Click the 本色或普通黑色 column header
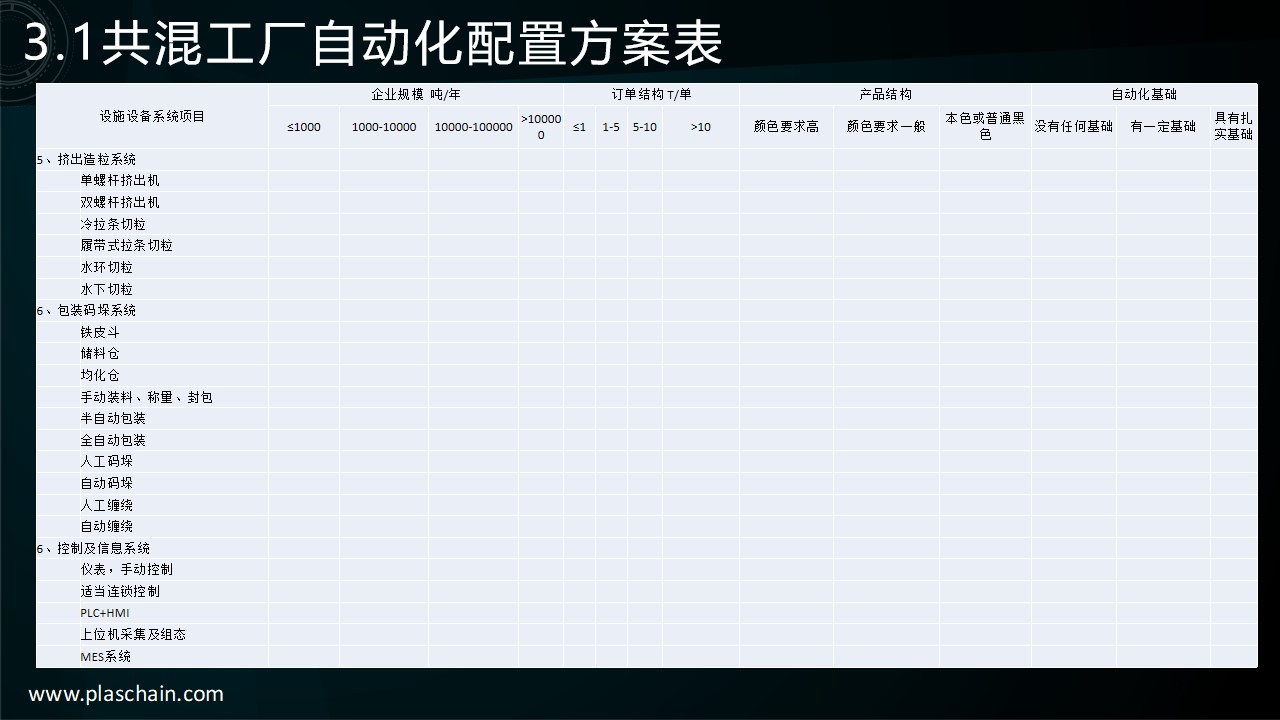This screenshot has height=720, width=1280. 985,127
